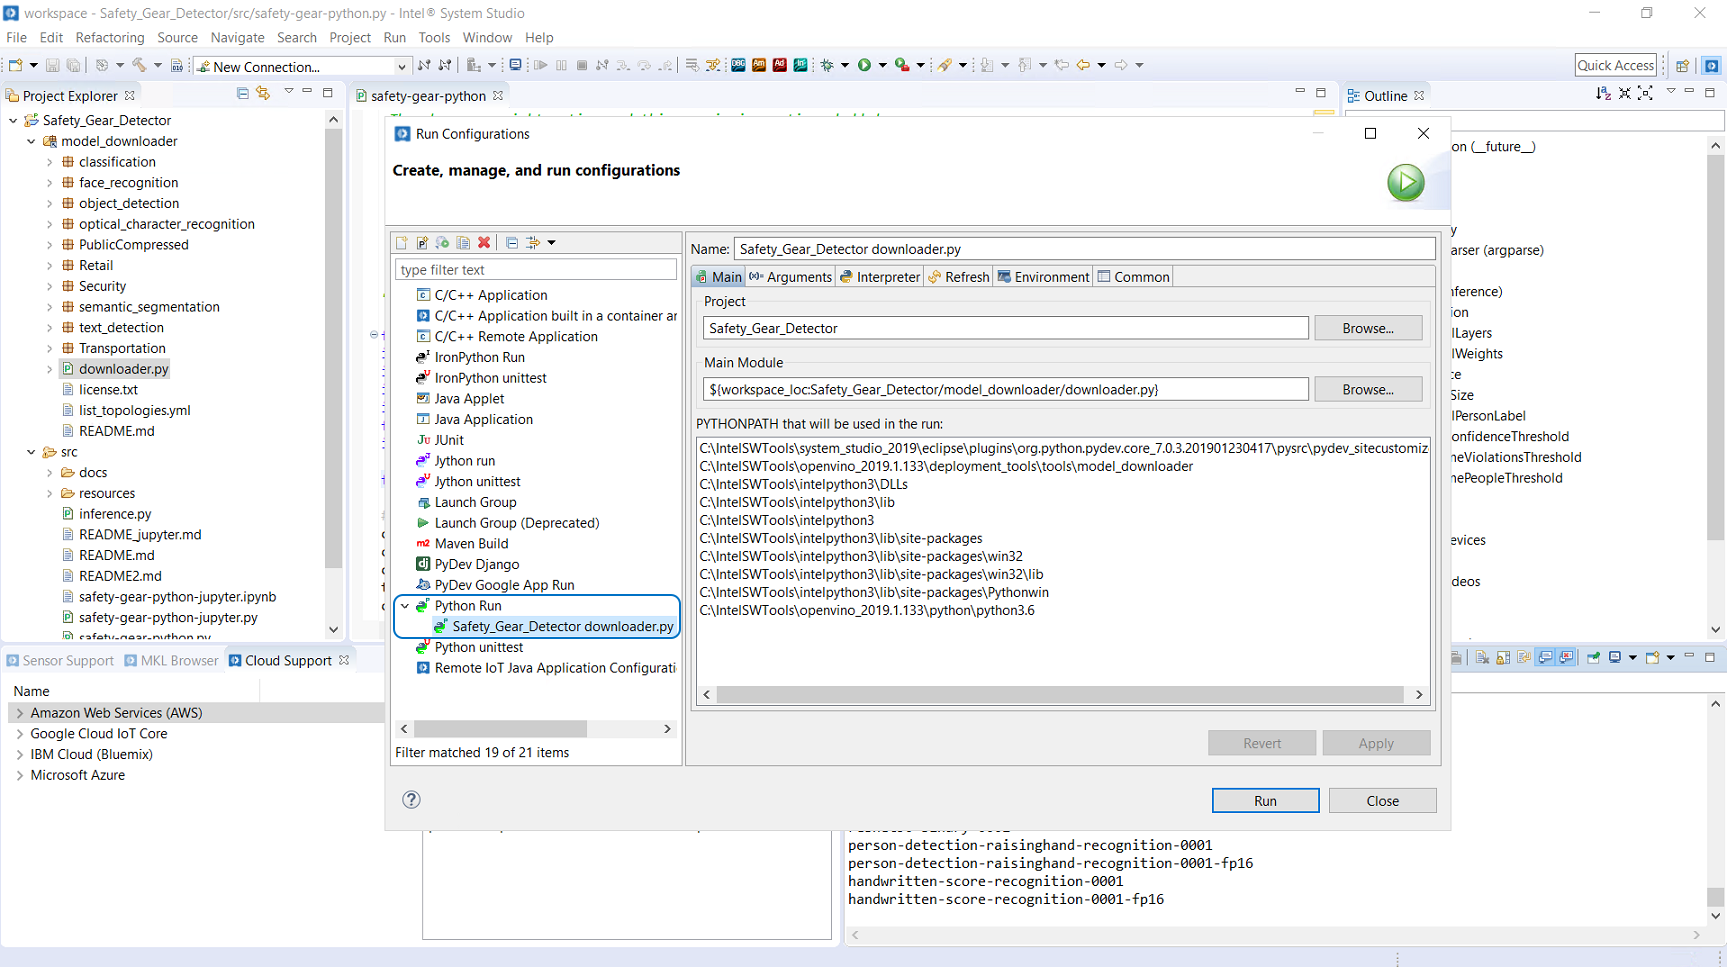Click green Run arrow graphic in dialog header
Screen dimensions: 1727x967
coord(1406,183)
